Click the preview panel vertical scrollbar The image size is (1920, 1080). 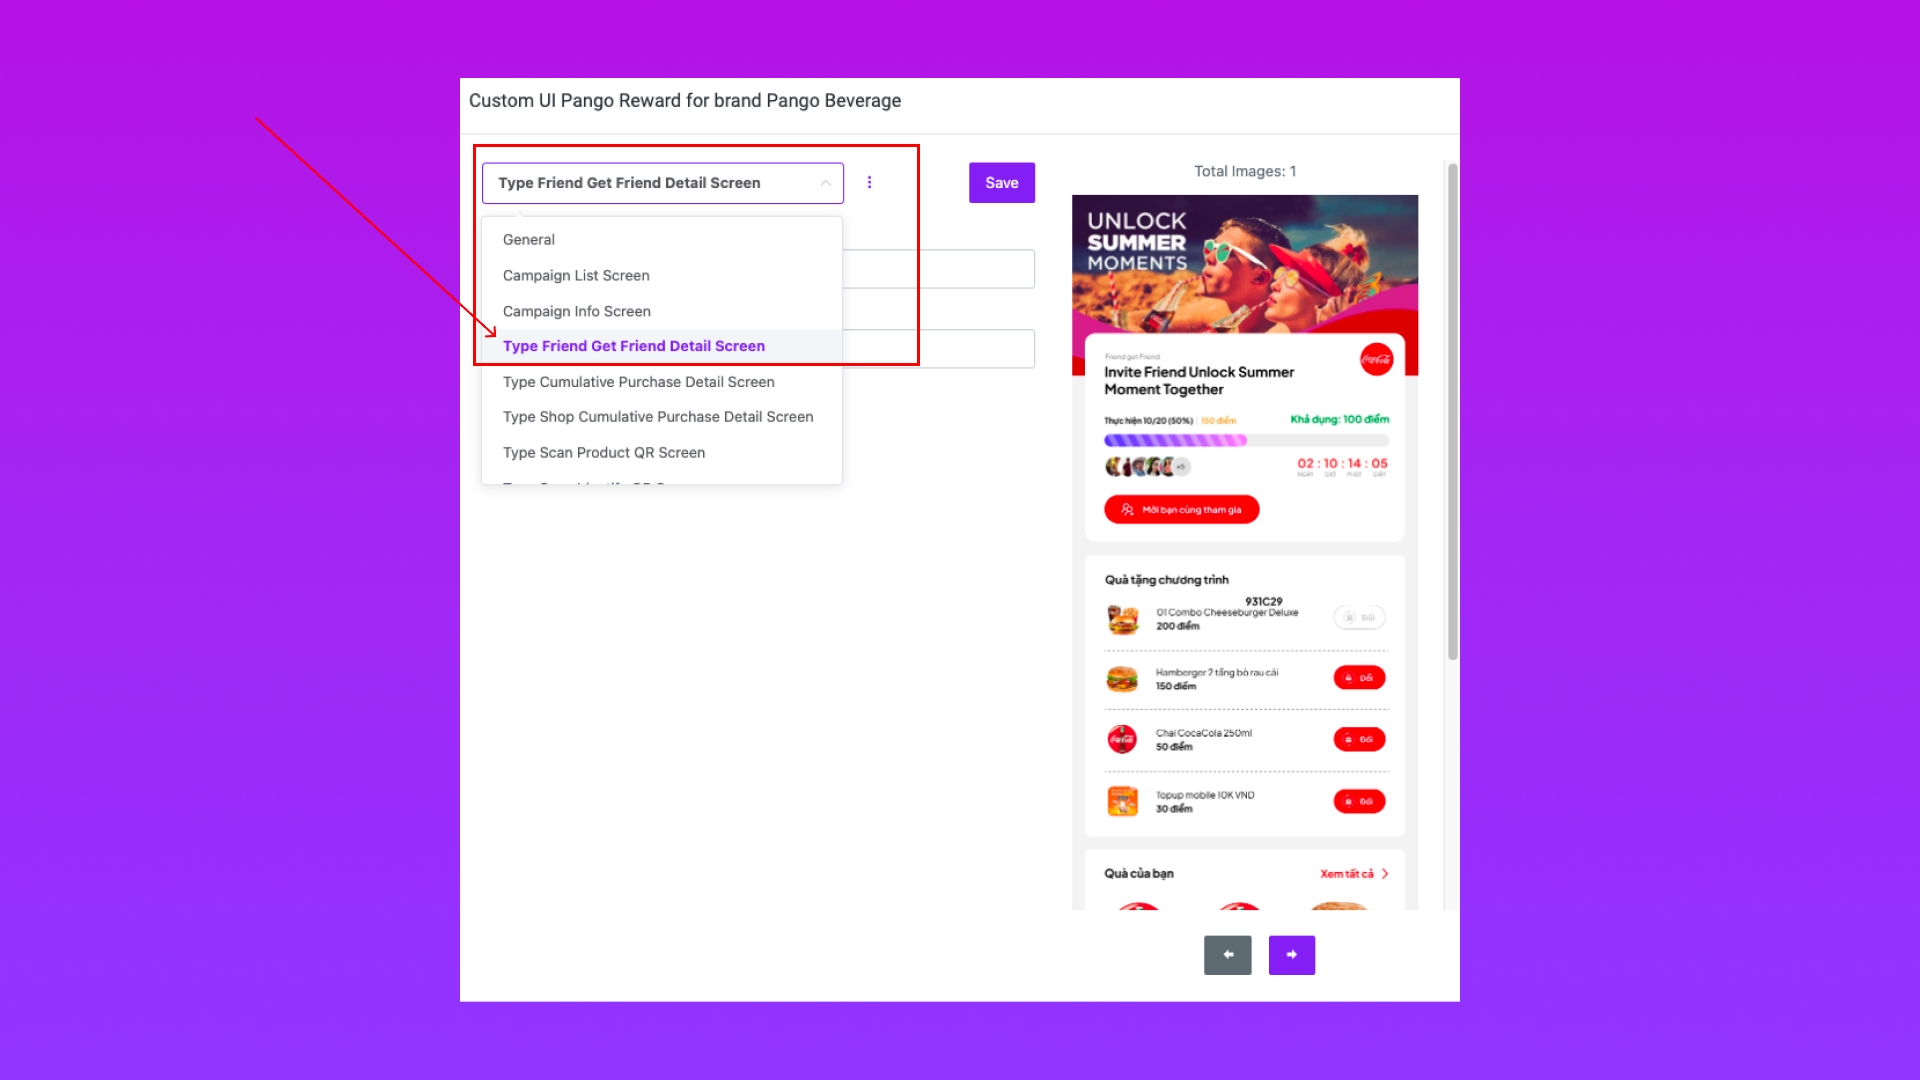pyautogui.click(x=1452, y=411)
